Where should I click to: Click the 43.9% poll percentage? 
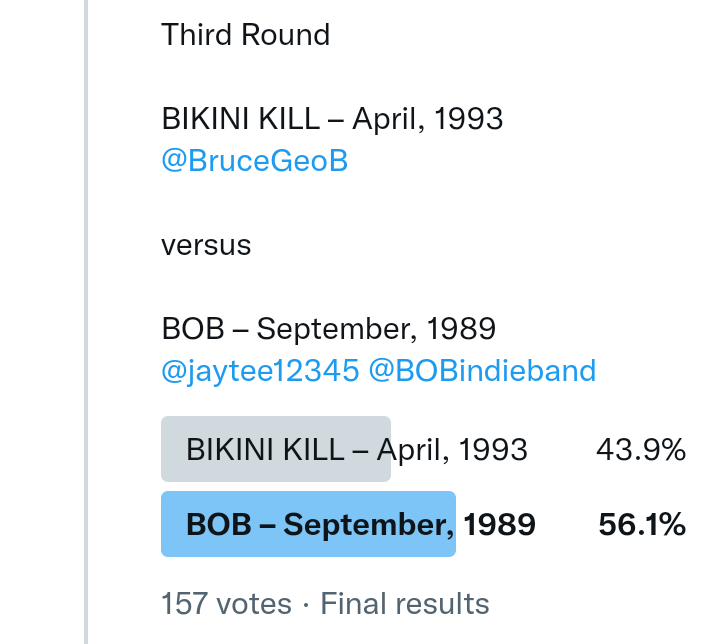pos(640,450)
